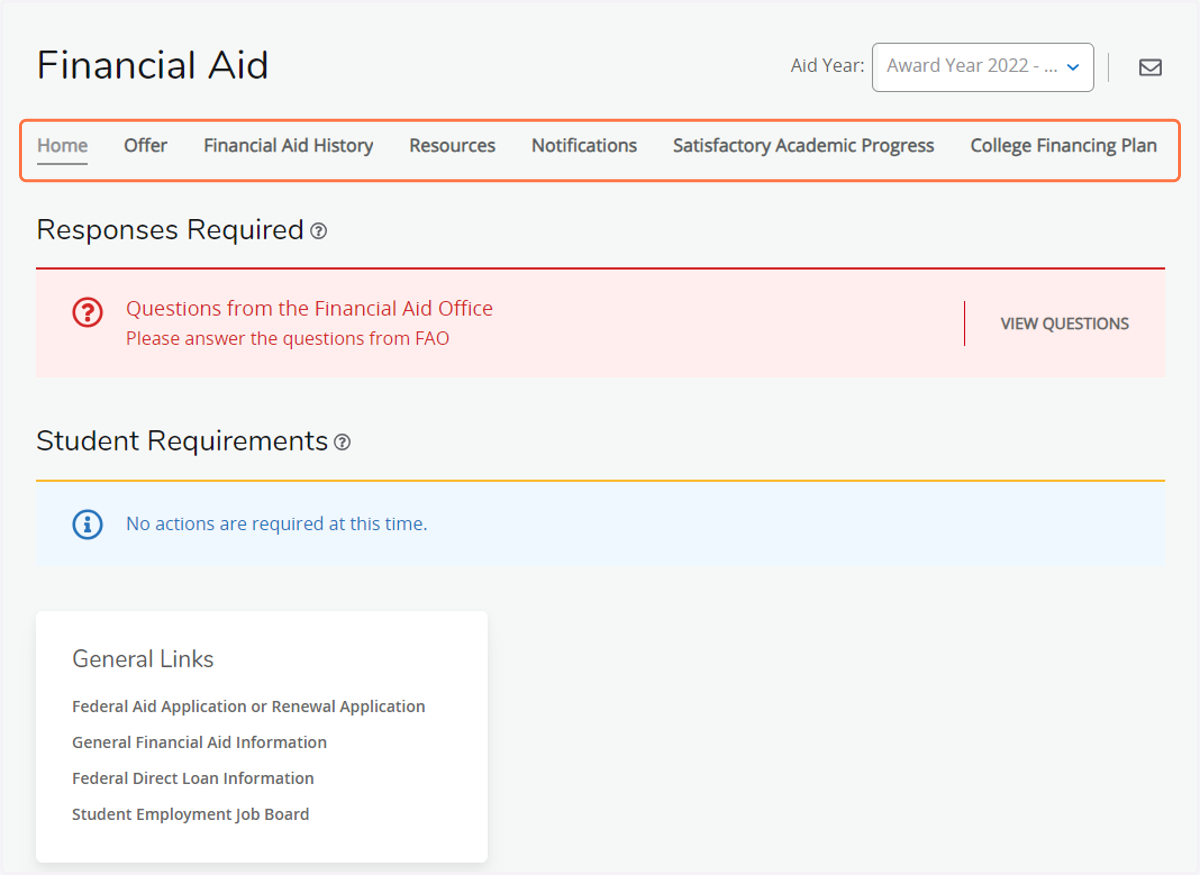The height and width of the screenshot is (875, 1200).
Task: Click 'No actions are required at this time.' text
Action: coord(276,524)
